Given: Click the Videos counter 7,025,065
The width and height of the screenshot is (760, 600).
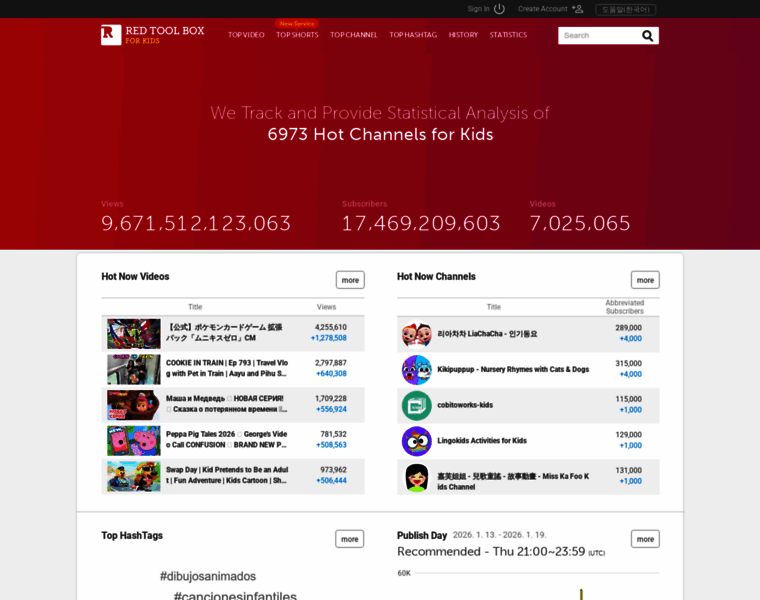Looking at the screenshot, I should tap(580, 223).
